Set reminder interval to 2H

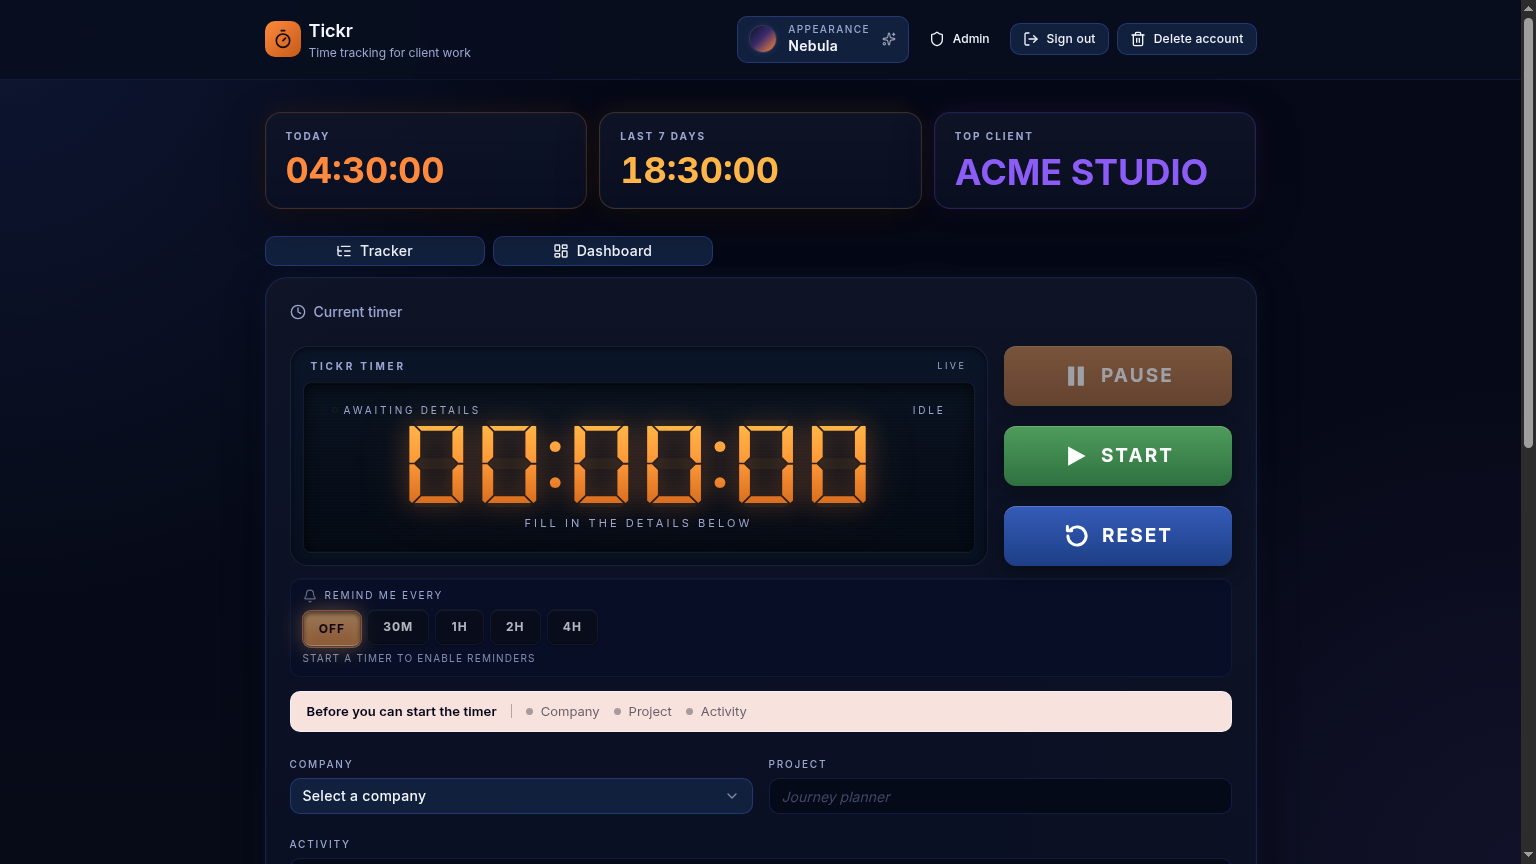coord(515,627)
